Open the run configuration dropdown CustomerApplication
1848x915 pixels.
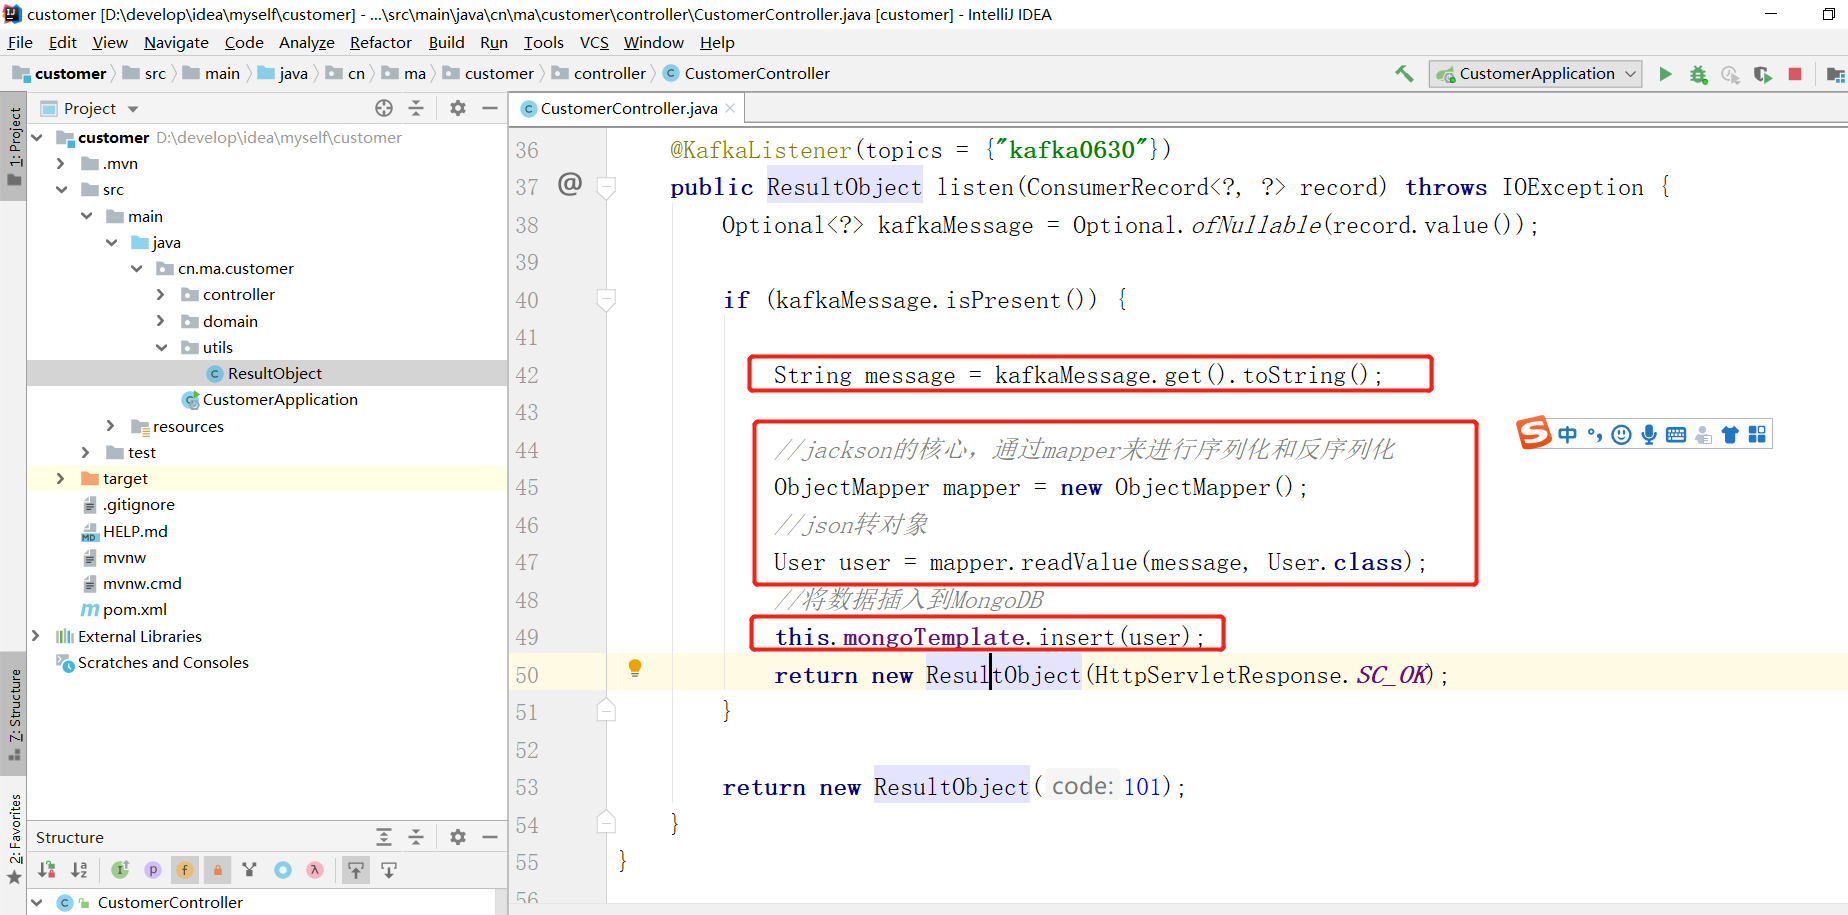pos(1536,74)
